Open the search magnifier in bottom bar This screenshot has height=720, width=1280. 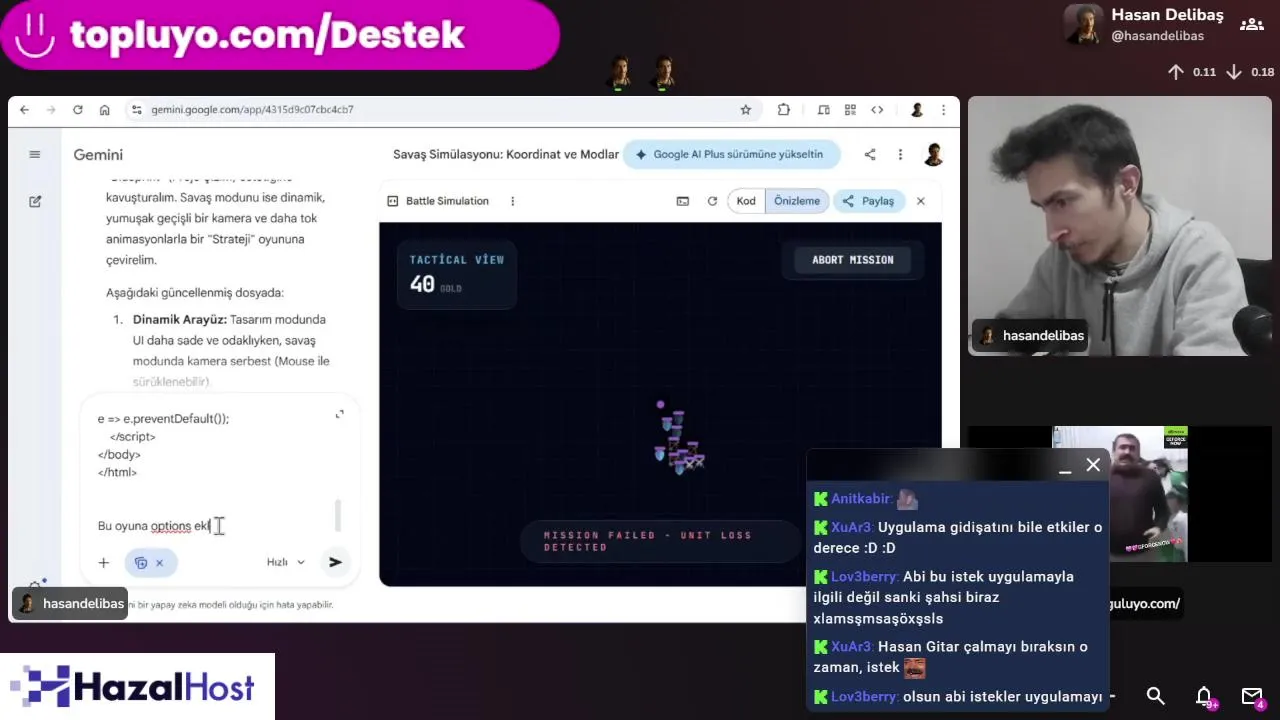click(1156, 696)
